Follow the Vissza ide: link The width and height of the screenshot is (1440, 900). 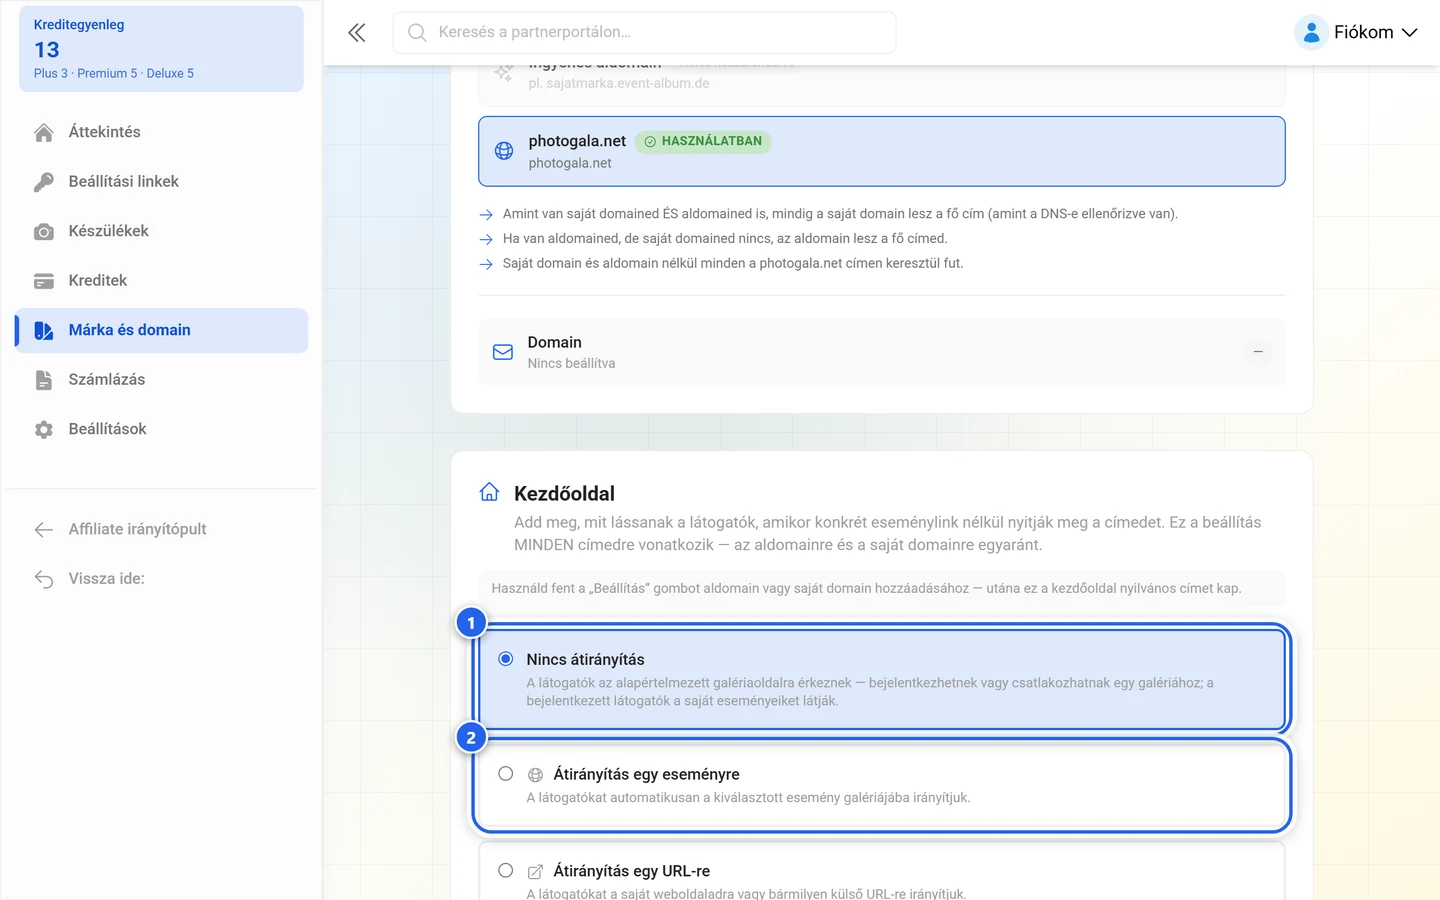tap(162, 579)
